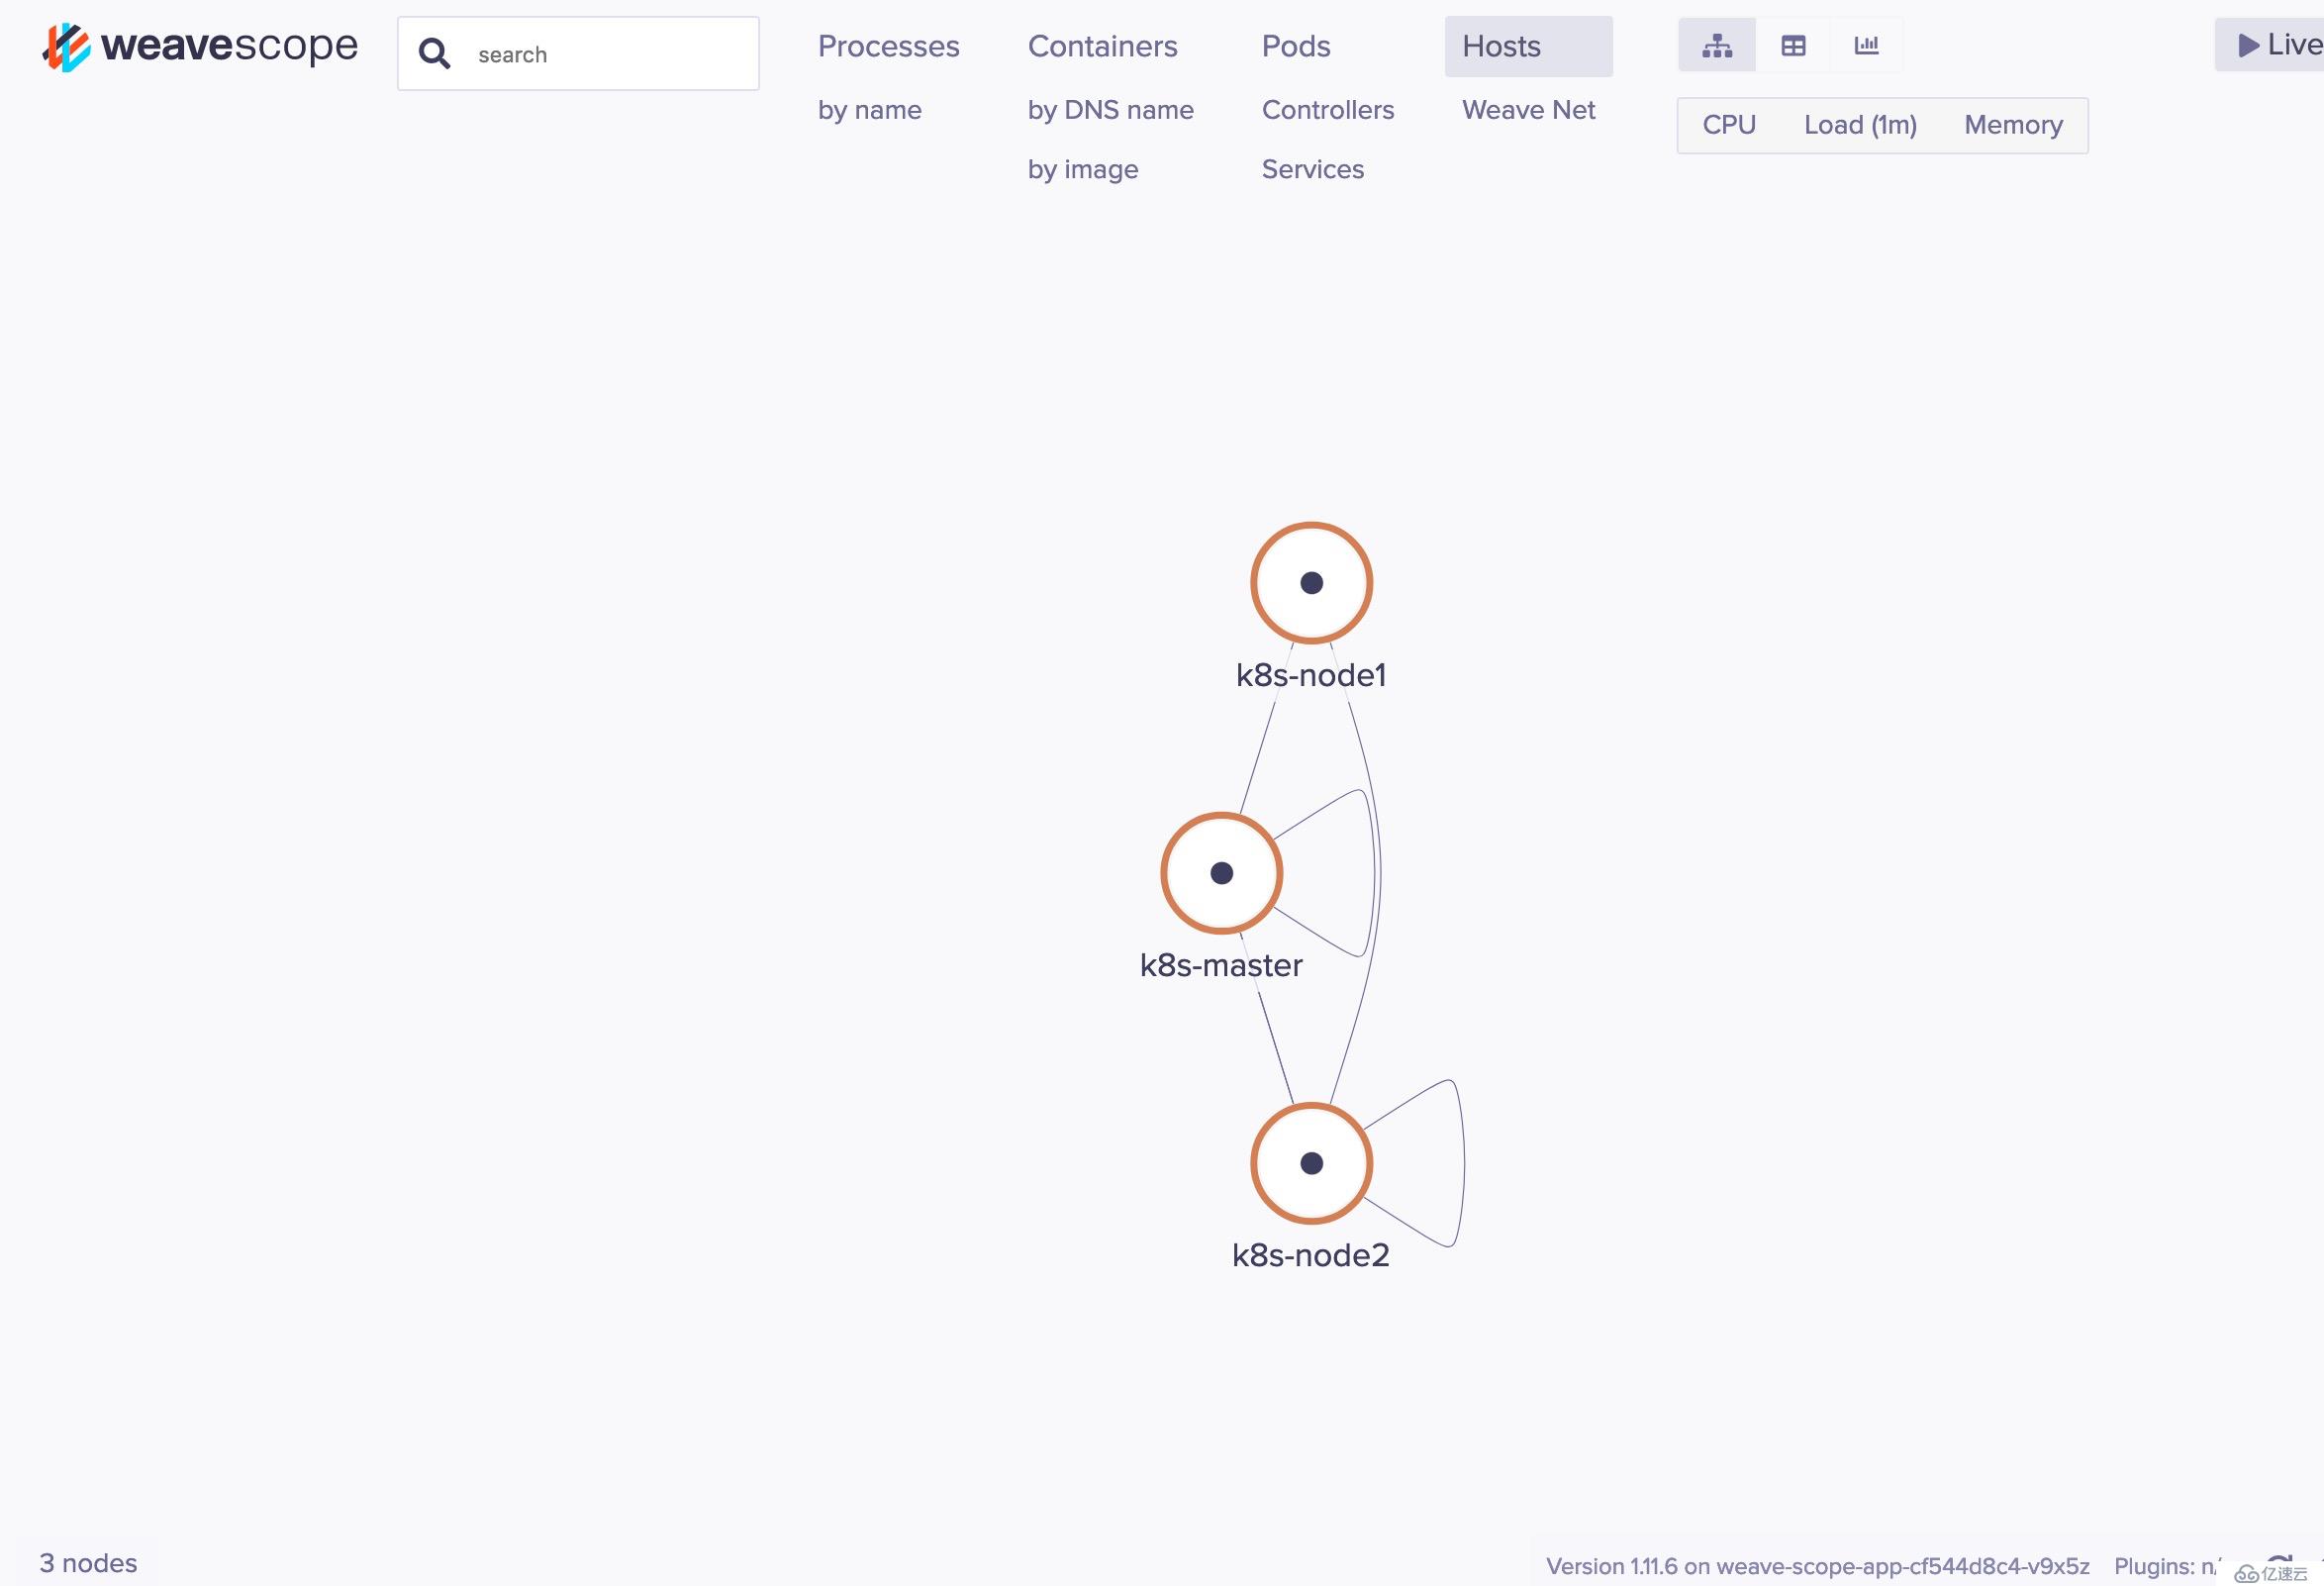This screenshot has width=2324, height=1586.
Task: Click the k8s-master node
Action: (x=1225, y=872)
